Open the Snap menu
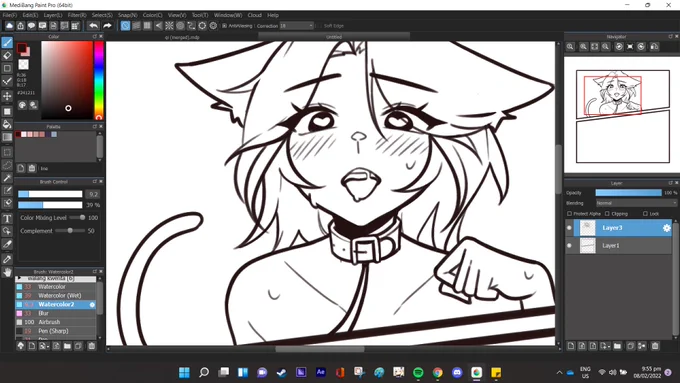Viewport: 680px width, 383px height. 128,15
